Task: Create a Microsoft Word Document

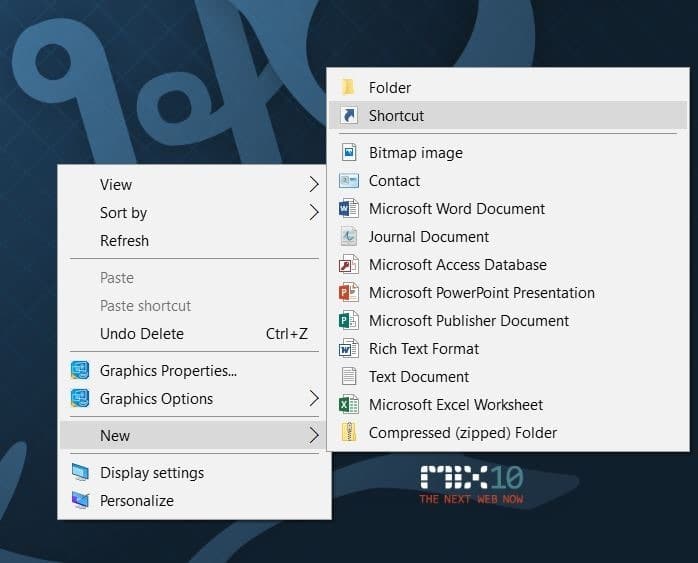Action: point(508,208)
